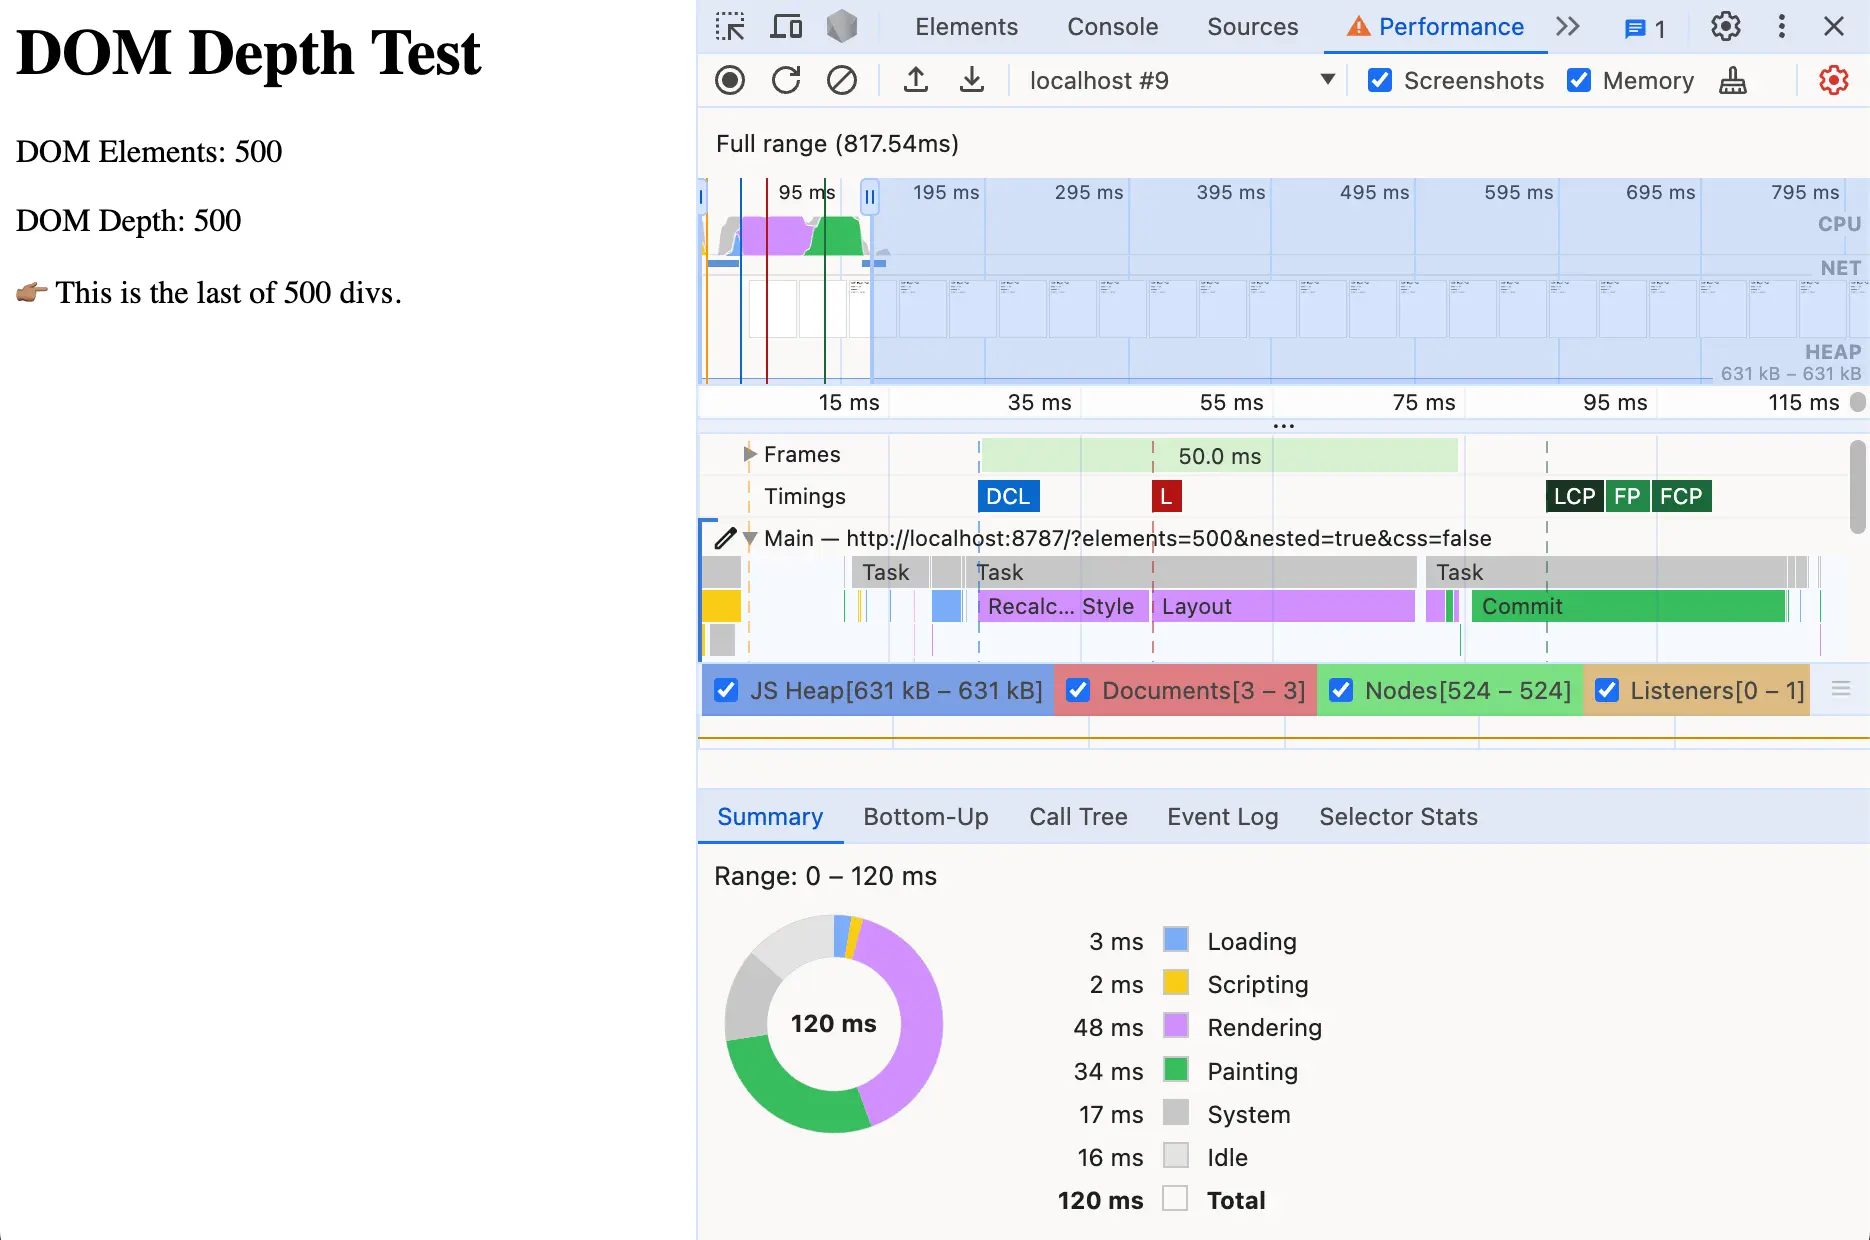Open the Event Log tab

click(1222, 817)
